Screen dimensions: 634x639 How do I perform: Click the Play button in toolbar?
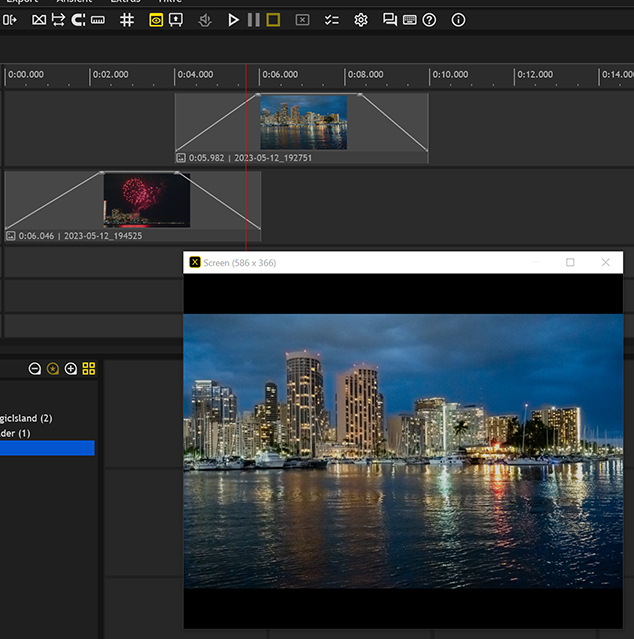pos(233,20)
